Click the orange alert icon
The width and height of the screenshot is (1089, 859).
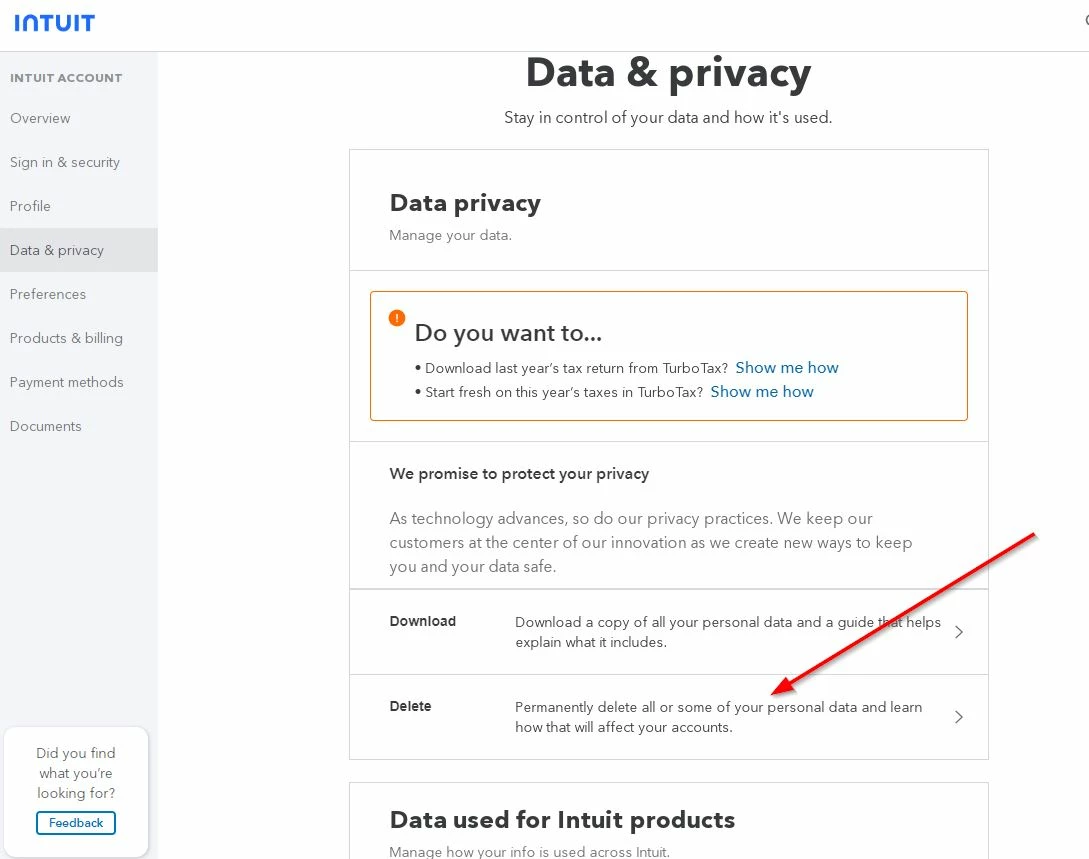pyautogui.click(x=397, y=318)
